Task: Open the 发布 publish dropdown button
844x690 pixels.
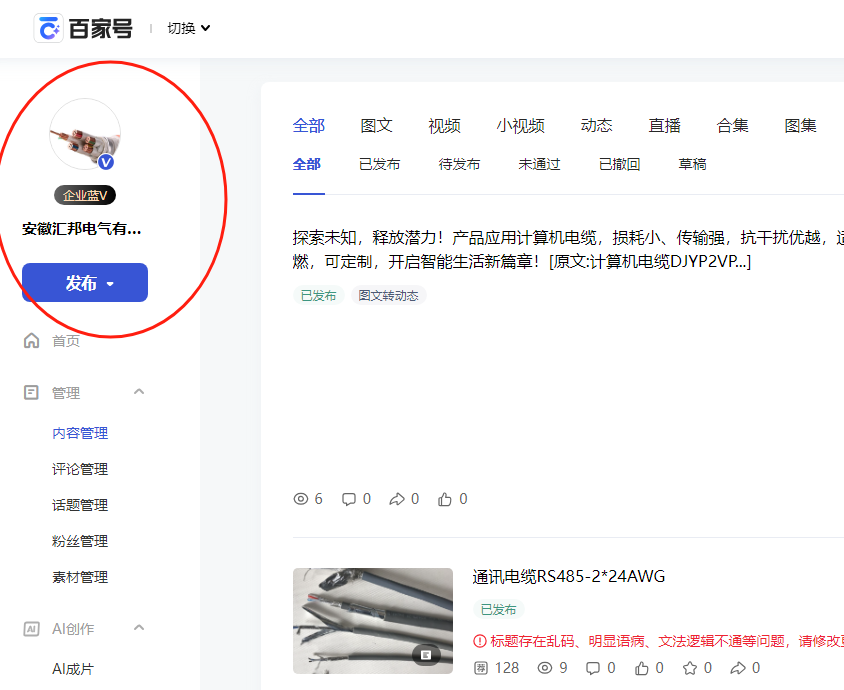Action: pyautogui.click(x=85, y=283)
